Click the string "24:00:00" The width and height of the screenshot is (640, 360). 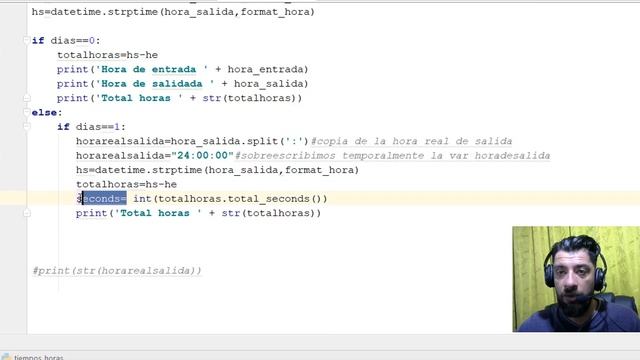[202, 156]
